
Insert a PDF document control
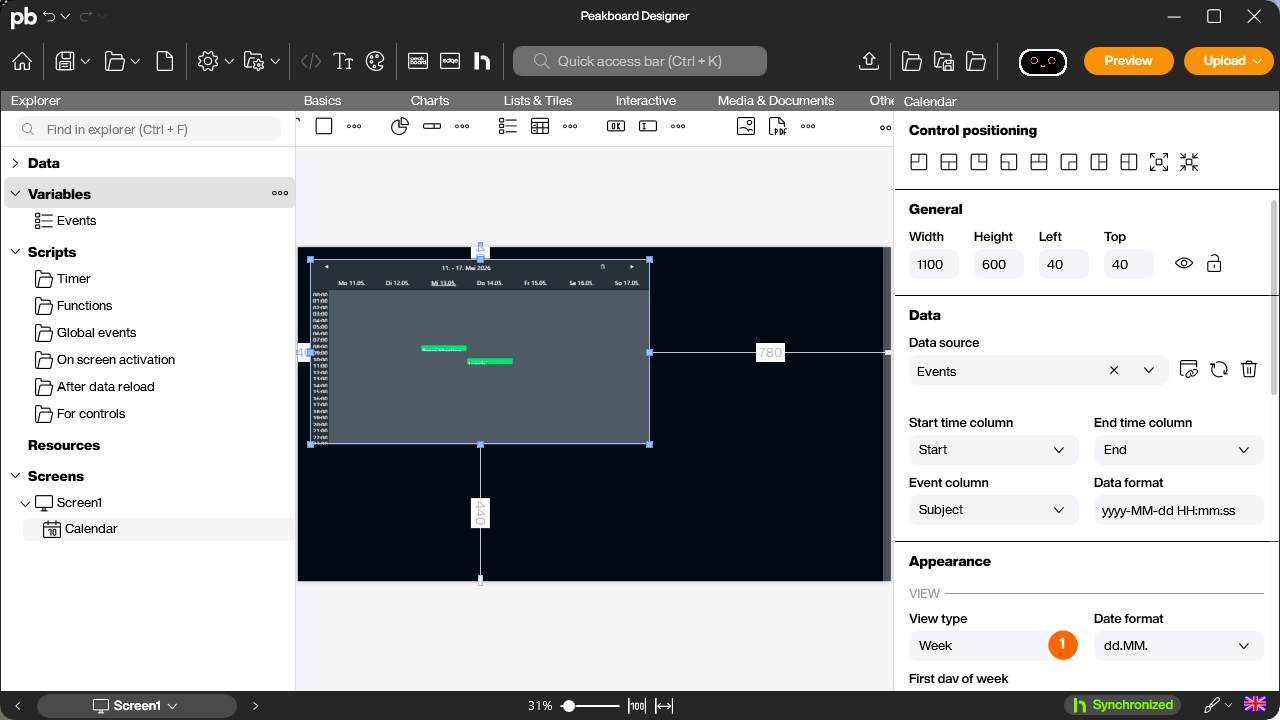click(778, 126)
